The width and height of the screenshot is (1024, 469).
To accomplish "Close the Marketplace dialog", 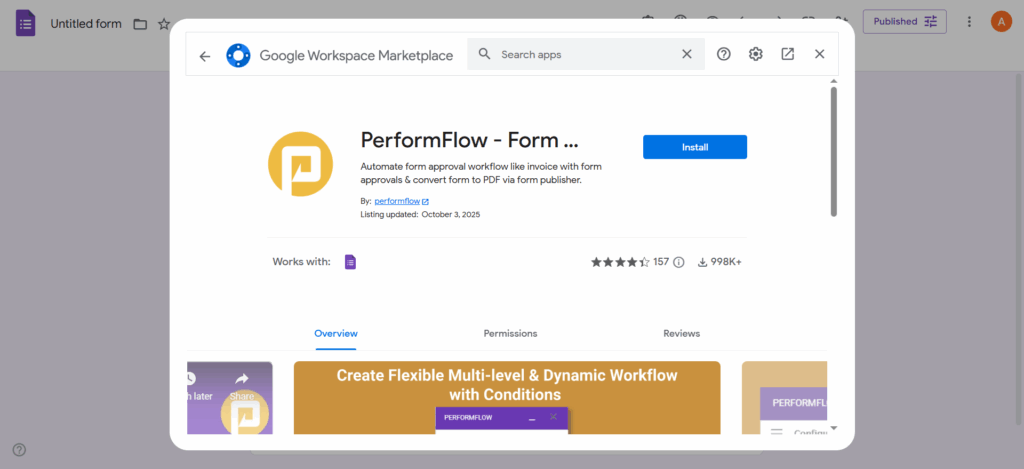I will 820,54.
